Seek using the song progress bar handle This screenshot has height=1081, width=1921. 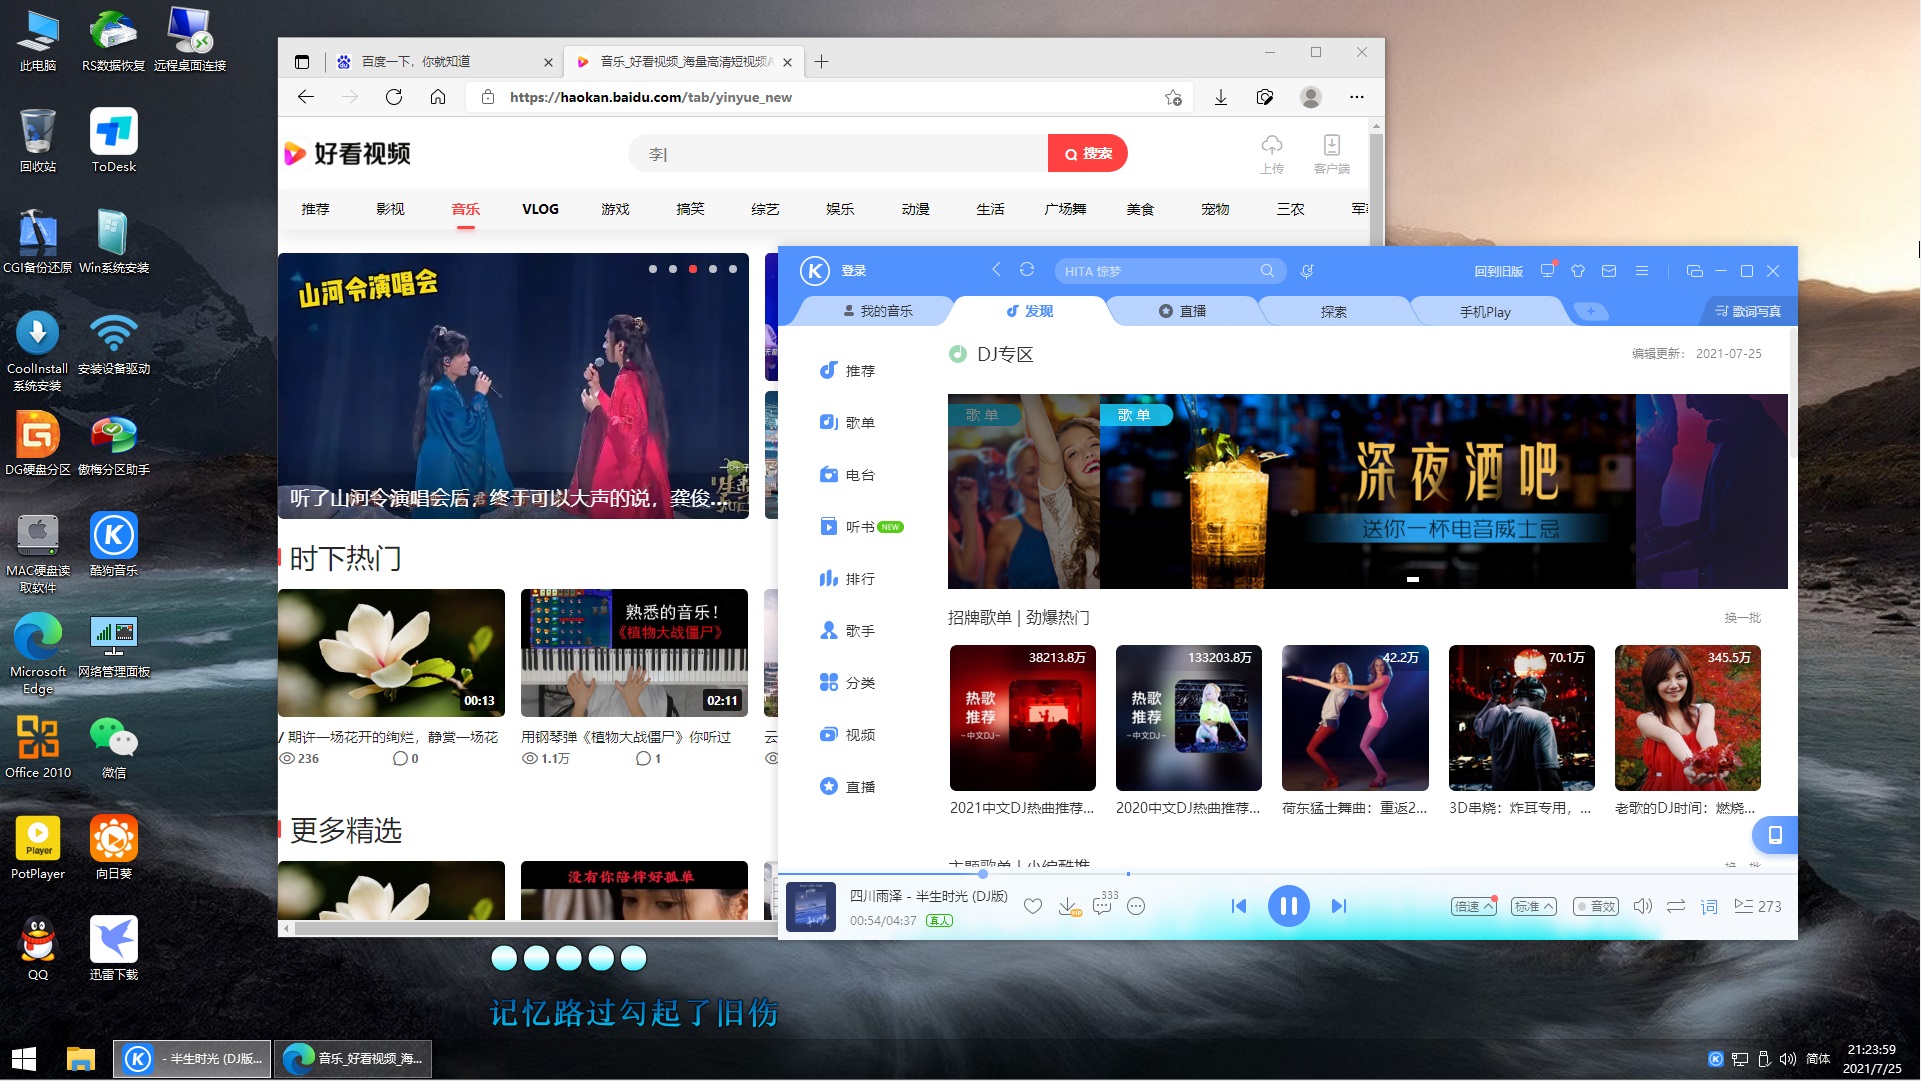point(983,874)
